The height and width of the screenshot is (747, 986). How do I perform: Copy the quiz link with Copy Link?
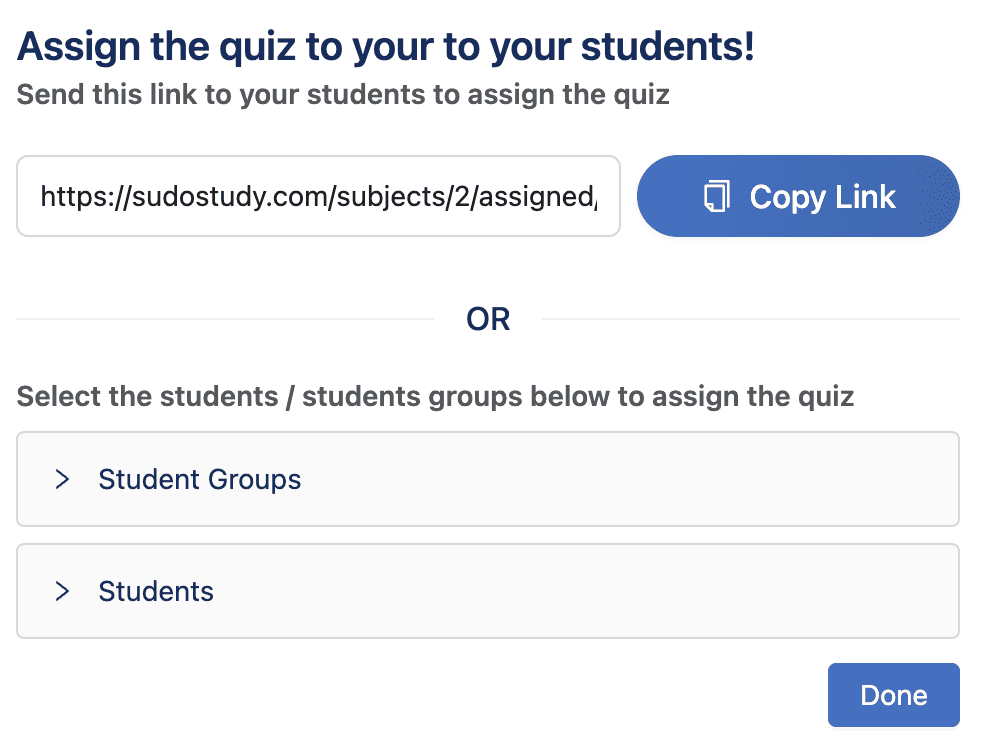point(798,196)
